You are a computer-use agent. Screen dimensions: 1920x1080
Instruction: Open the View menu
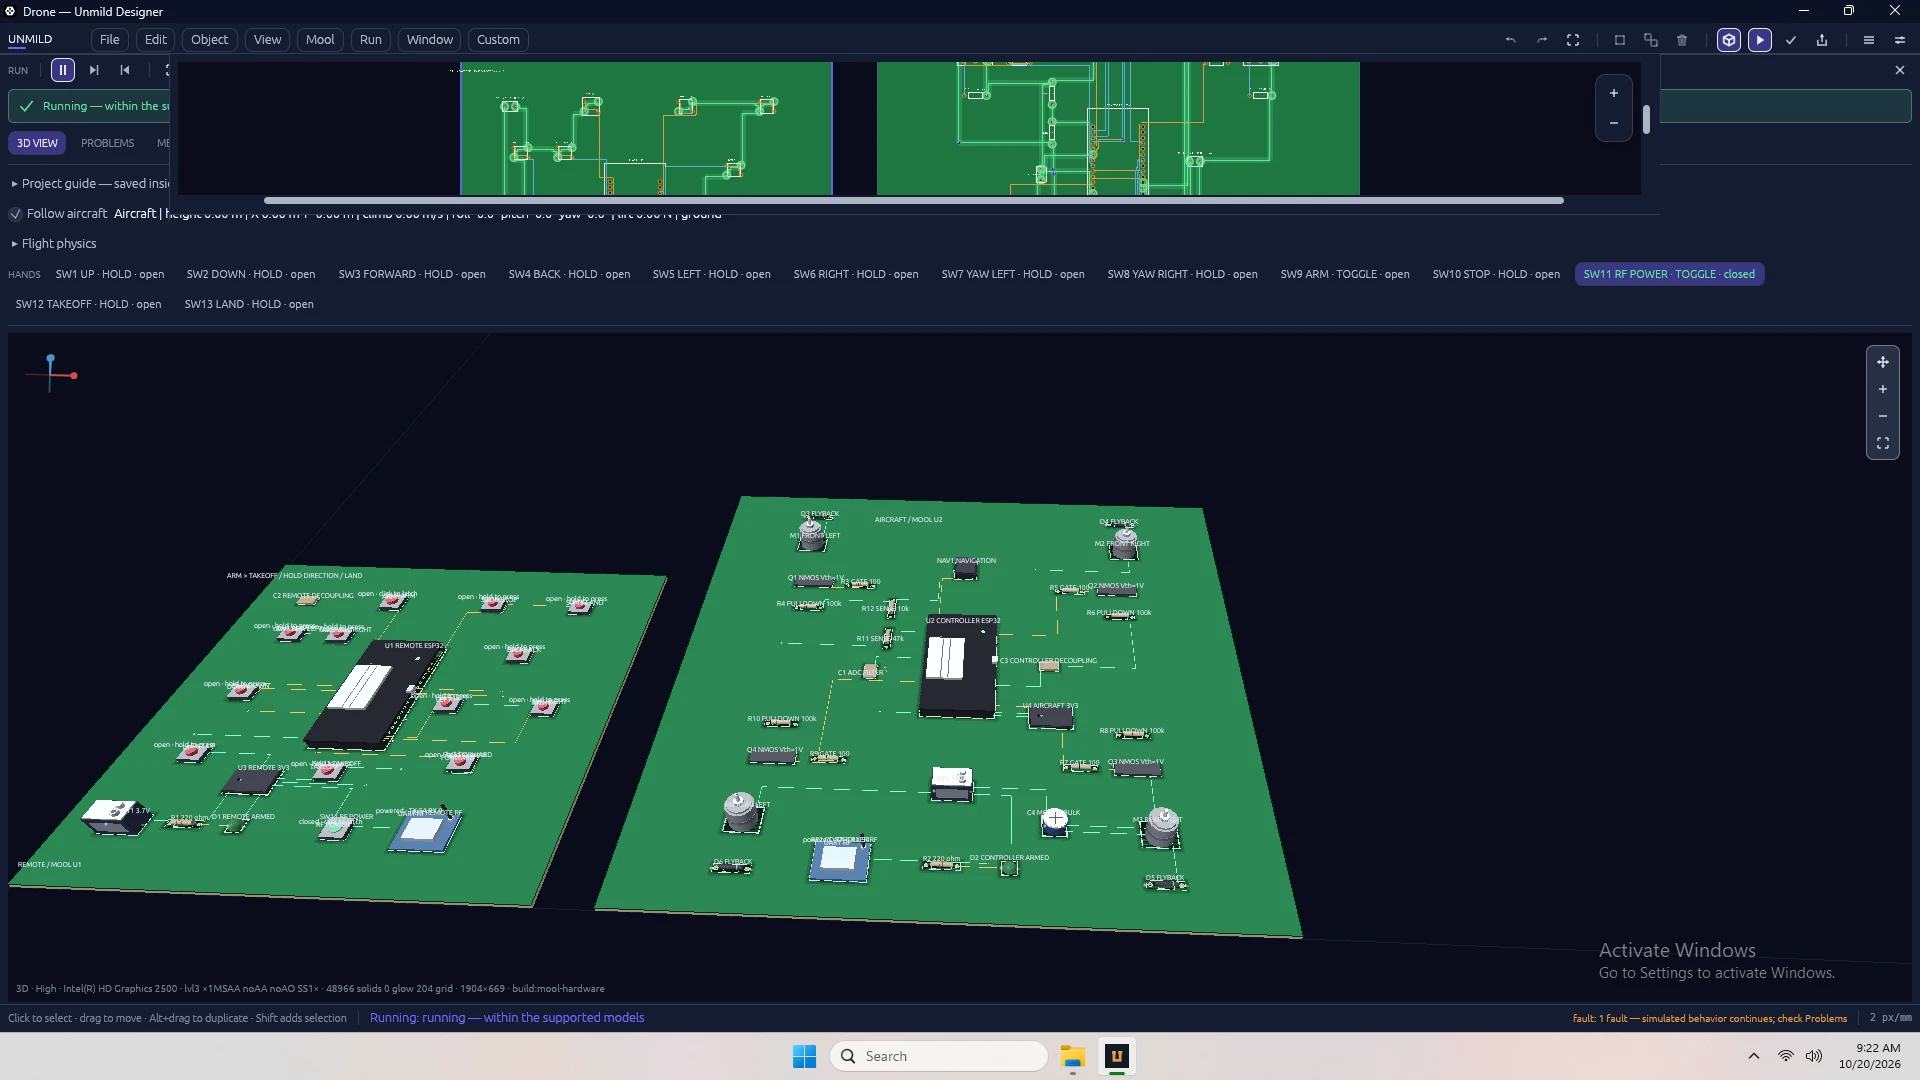267,40
